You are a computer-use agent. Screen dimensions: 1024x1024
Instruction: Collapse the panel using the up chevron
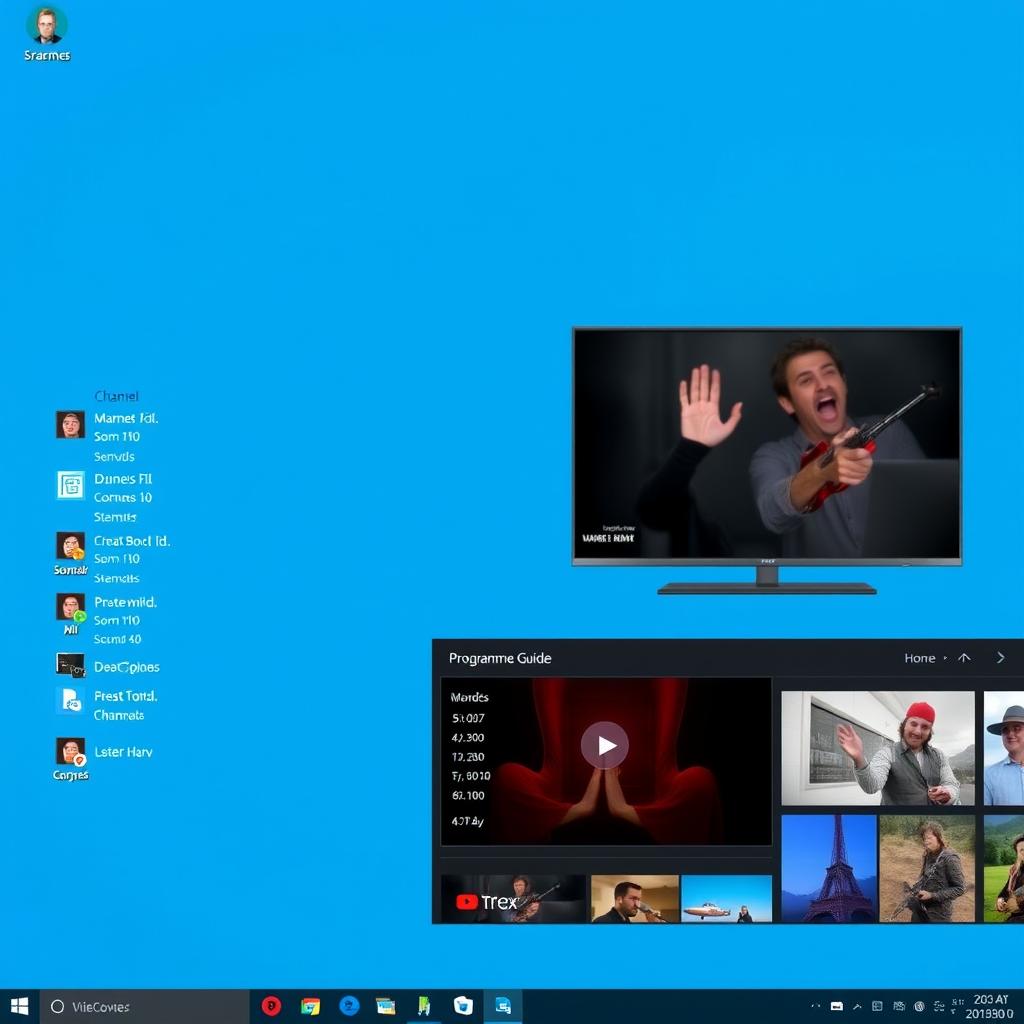click(964, 658)
